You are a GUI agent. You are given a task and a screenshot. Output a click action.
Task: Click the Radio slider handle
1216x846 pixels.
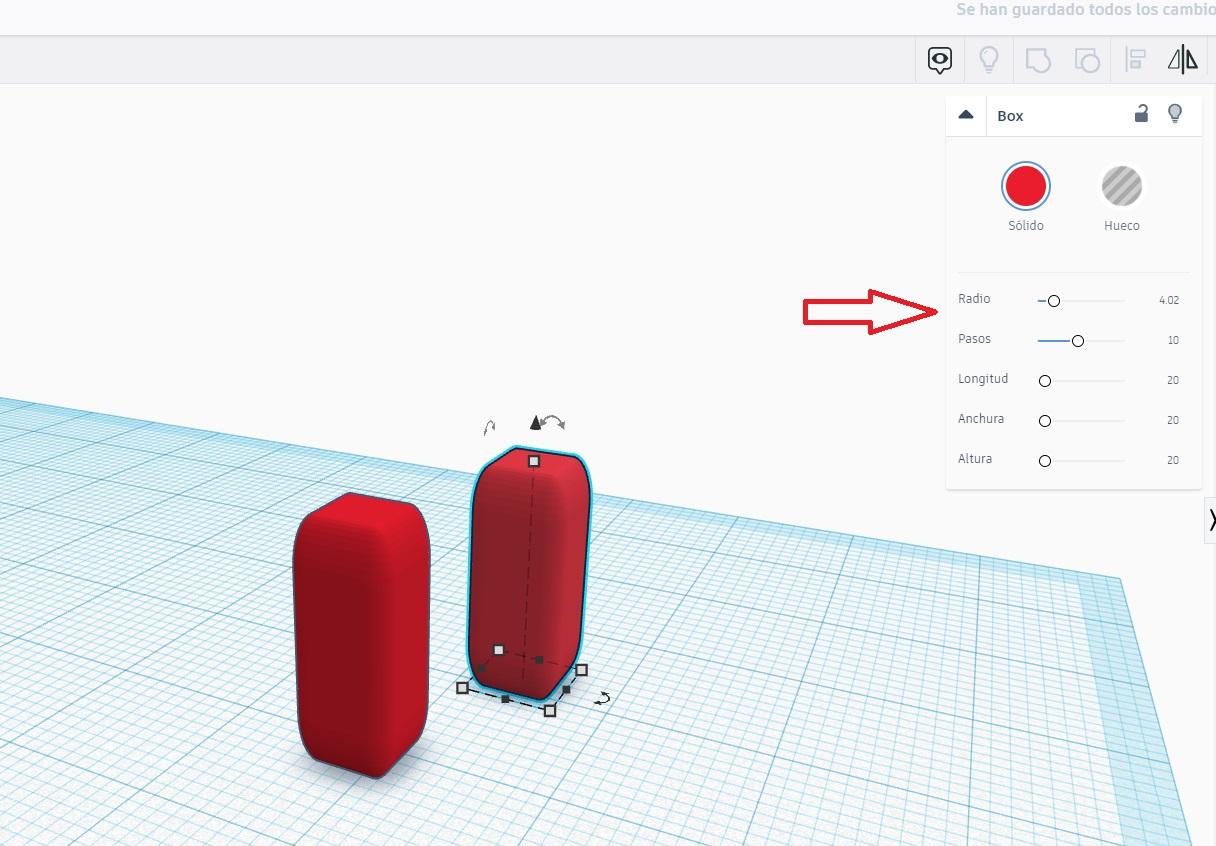[x=1053, y=301]
